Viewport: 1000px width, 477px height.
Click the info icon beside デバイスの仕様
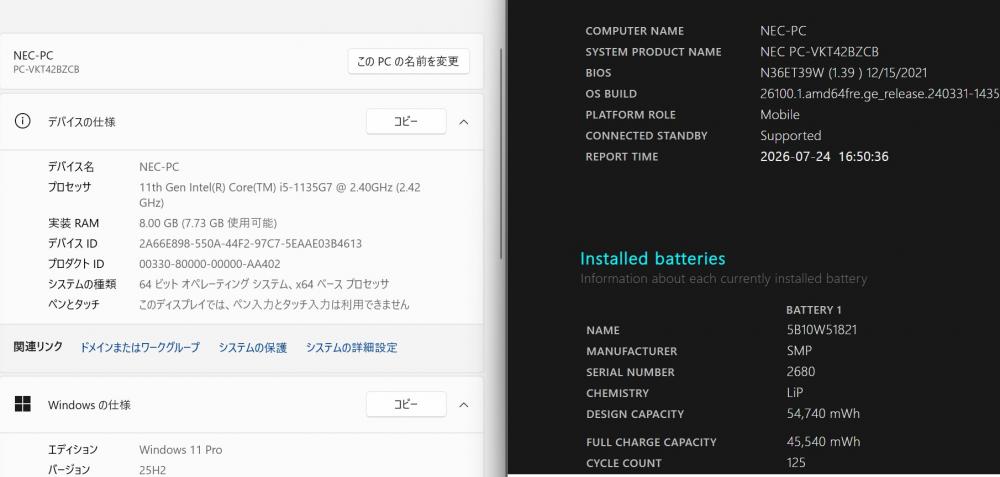pos(22,121)
